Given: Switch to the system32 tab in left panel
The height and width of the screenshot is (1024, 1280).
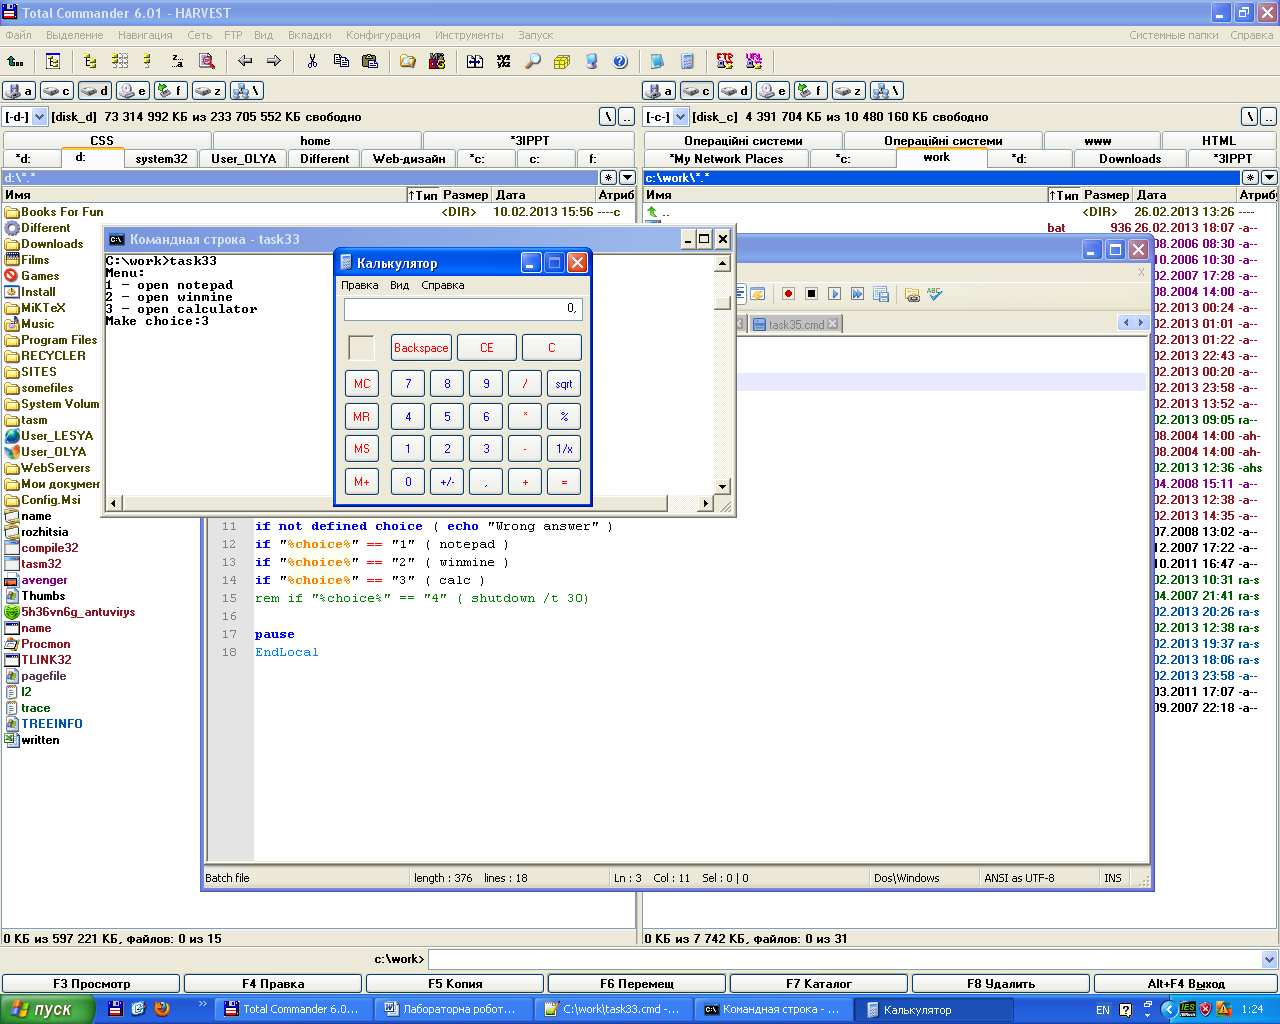Looking at the screenshot, I should tap(161, 158).
